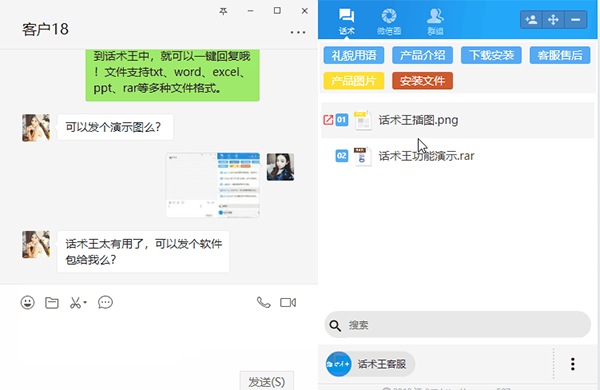Click the 发送(S) send button
Image resolution: width=600 pixels, height=390 pixels.
267,381
